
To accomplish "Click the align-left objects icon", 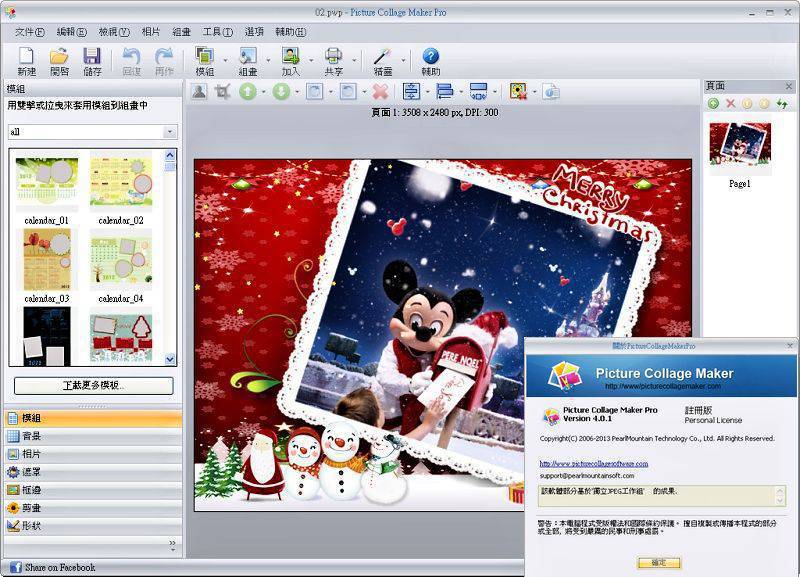I will coord(445,92).
